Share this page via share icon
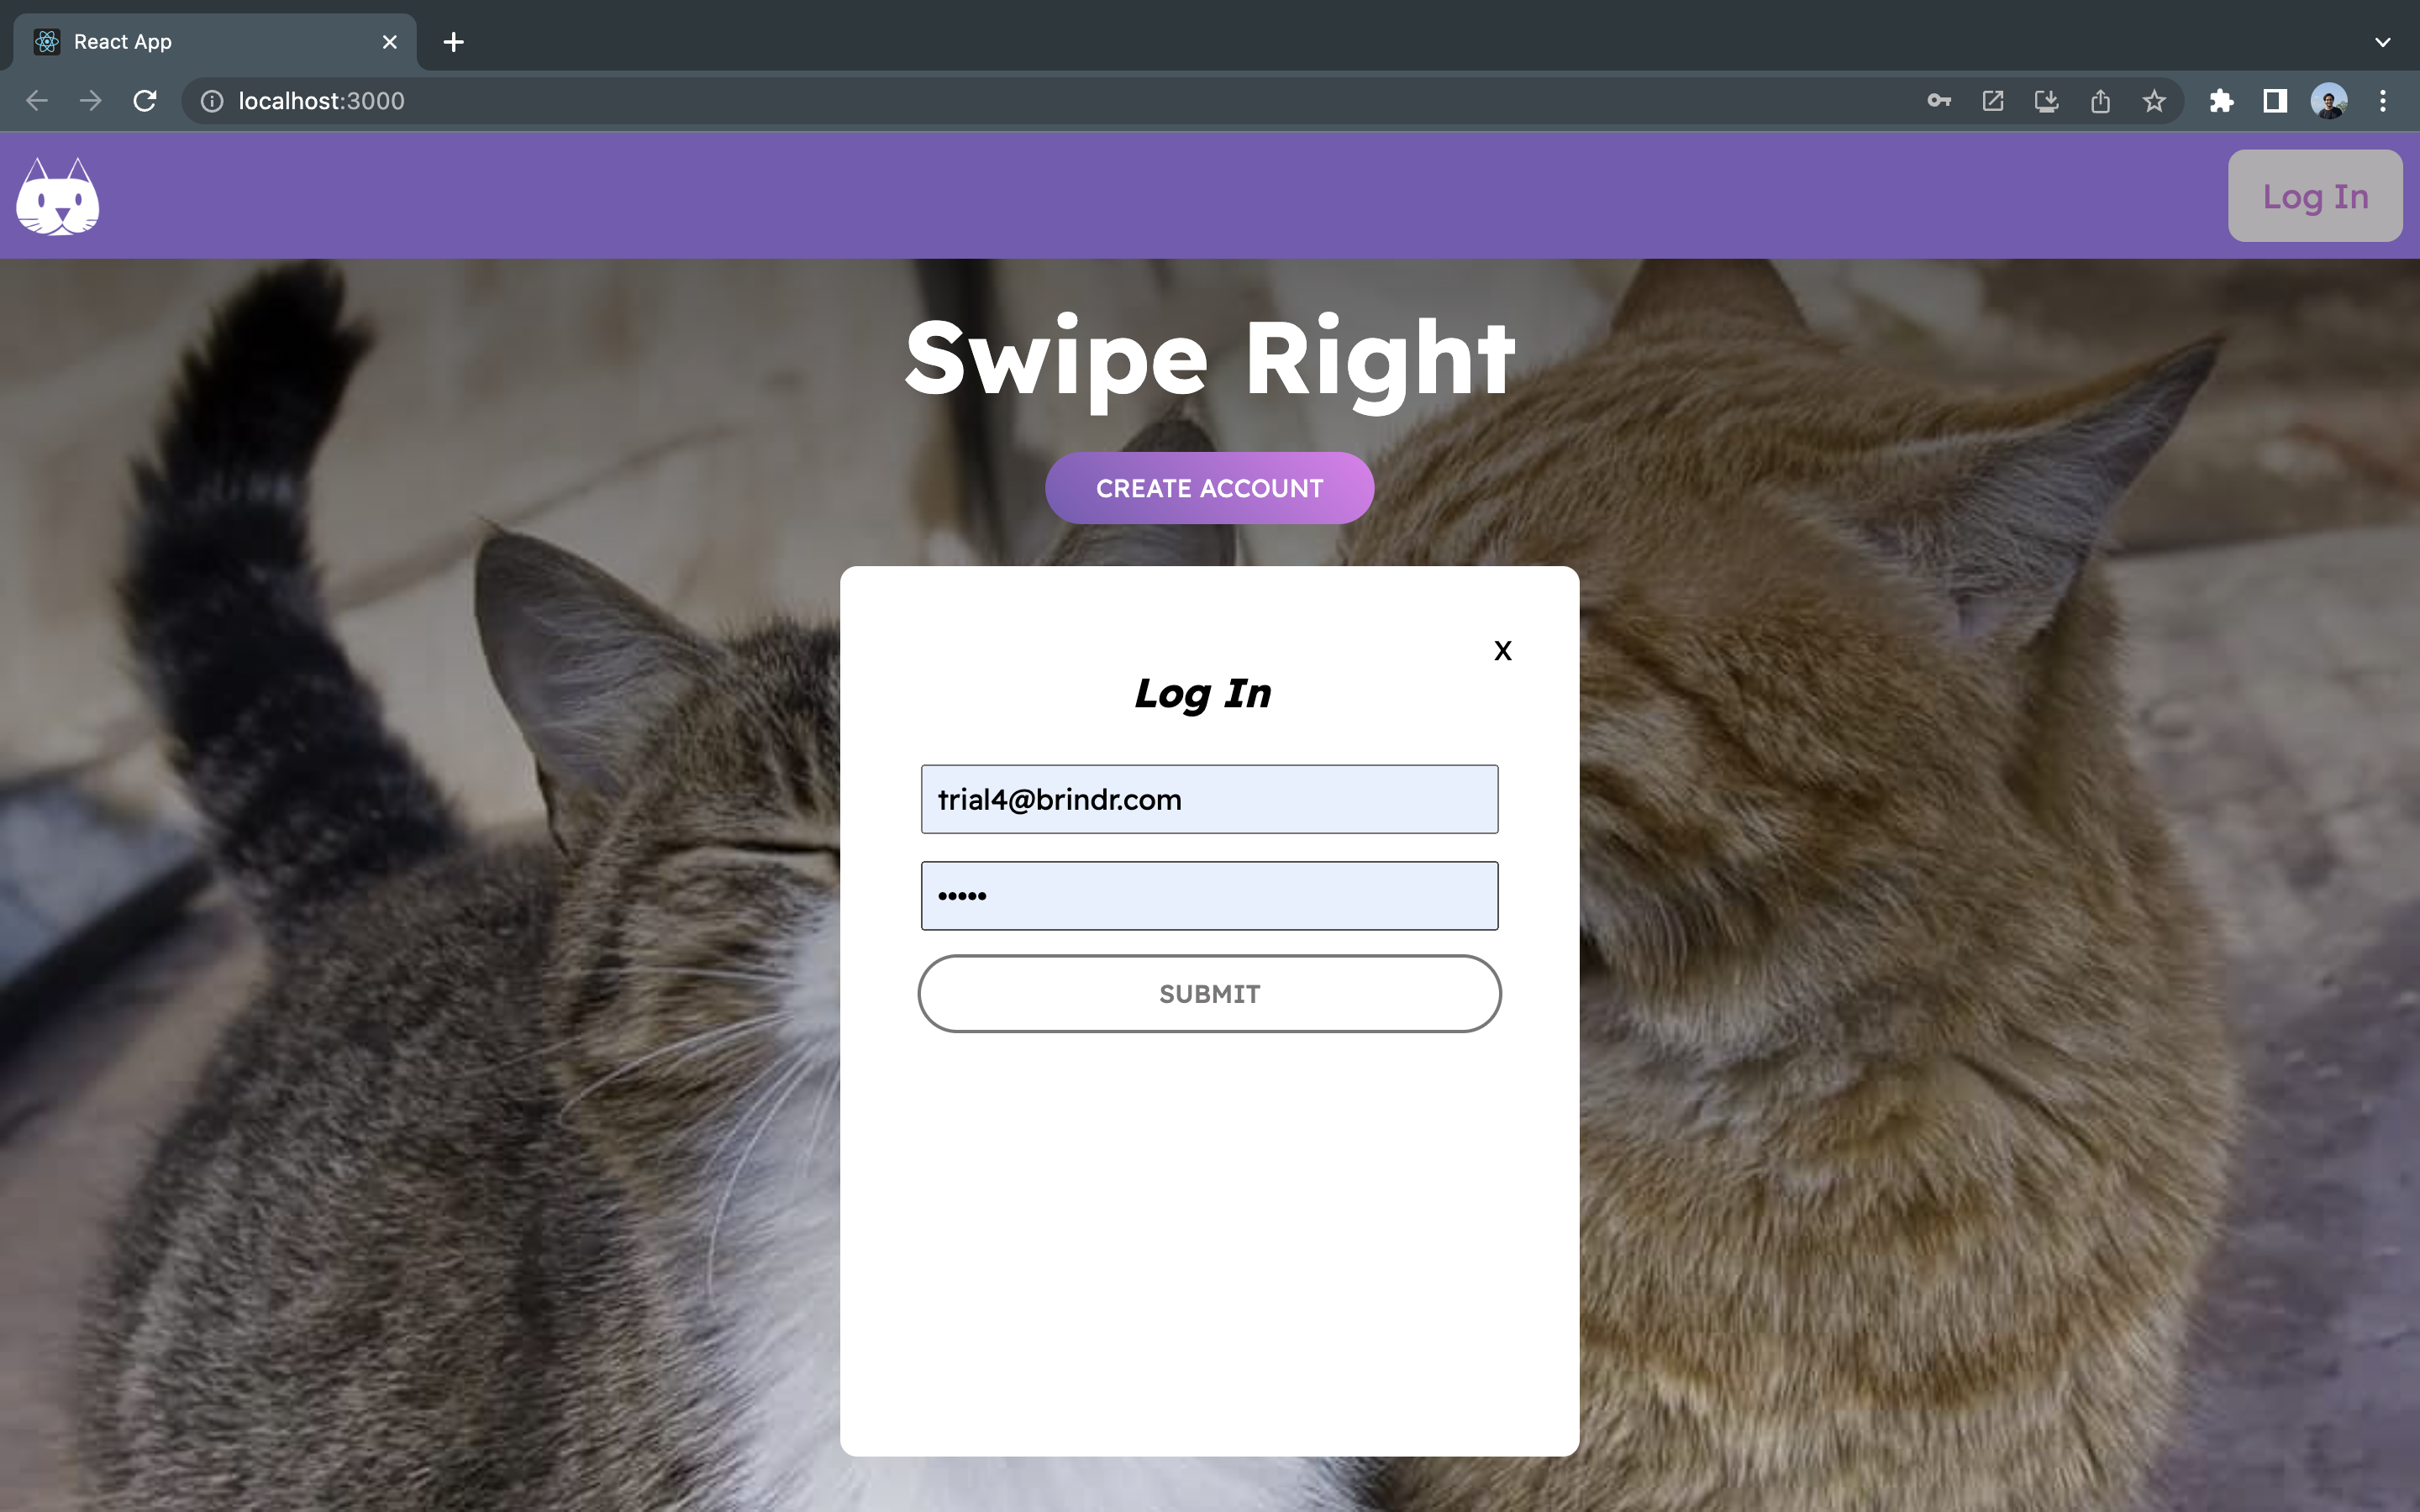Screen dimensions: 2420x1512 (2100, 101)
